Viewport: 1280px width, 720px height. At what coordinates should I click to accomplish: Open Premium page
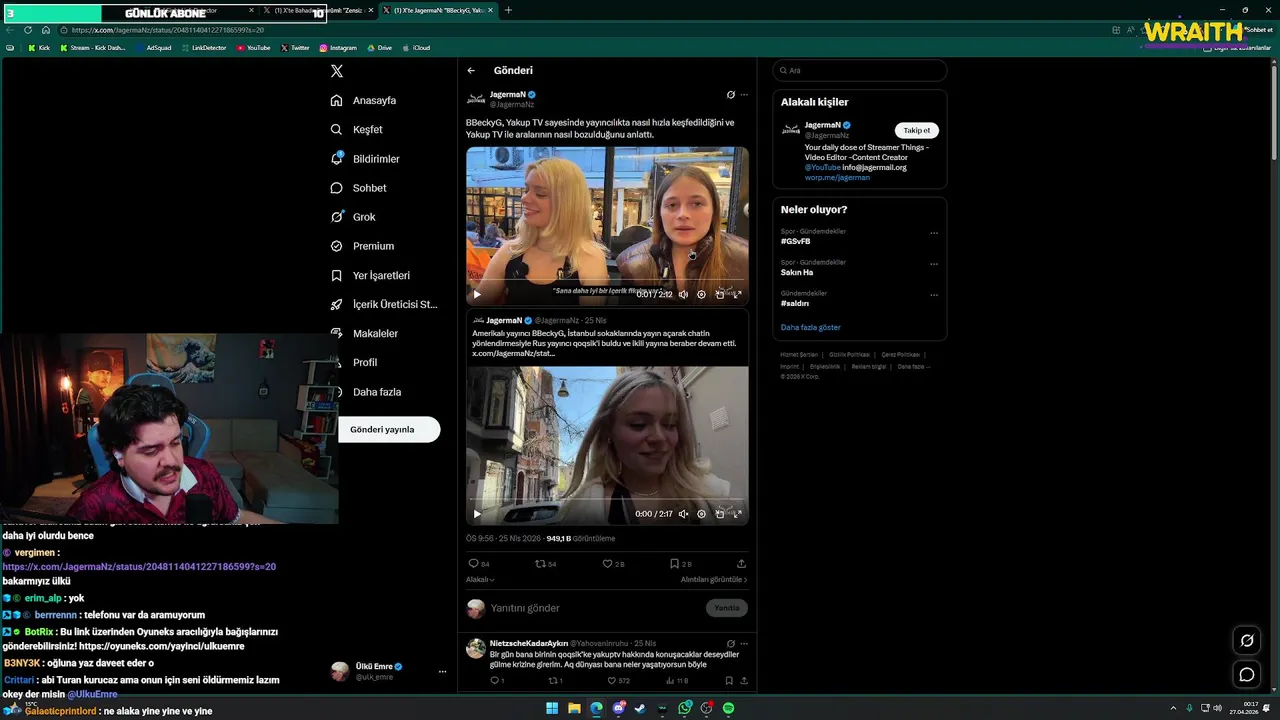(362, 246)
